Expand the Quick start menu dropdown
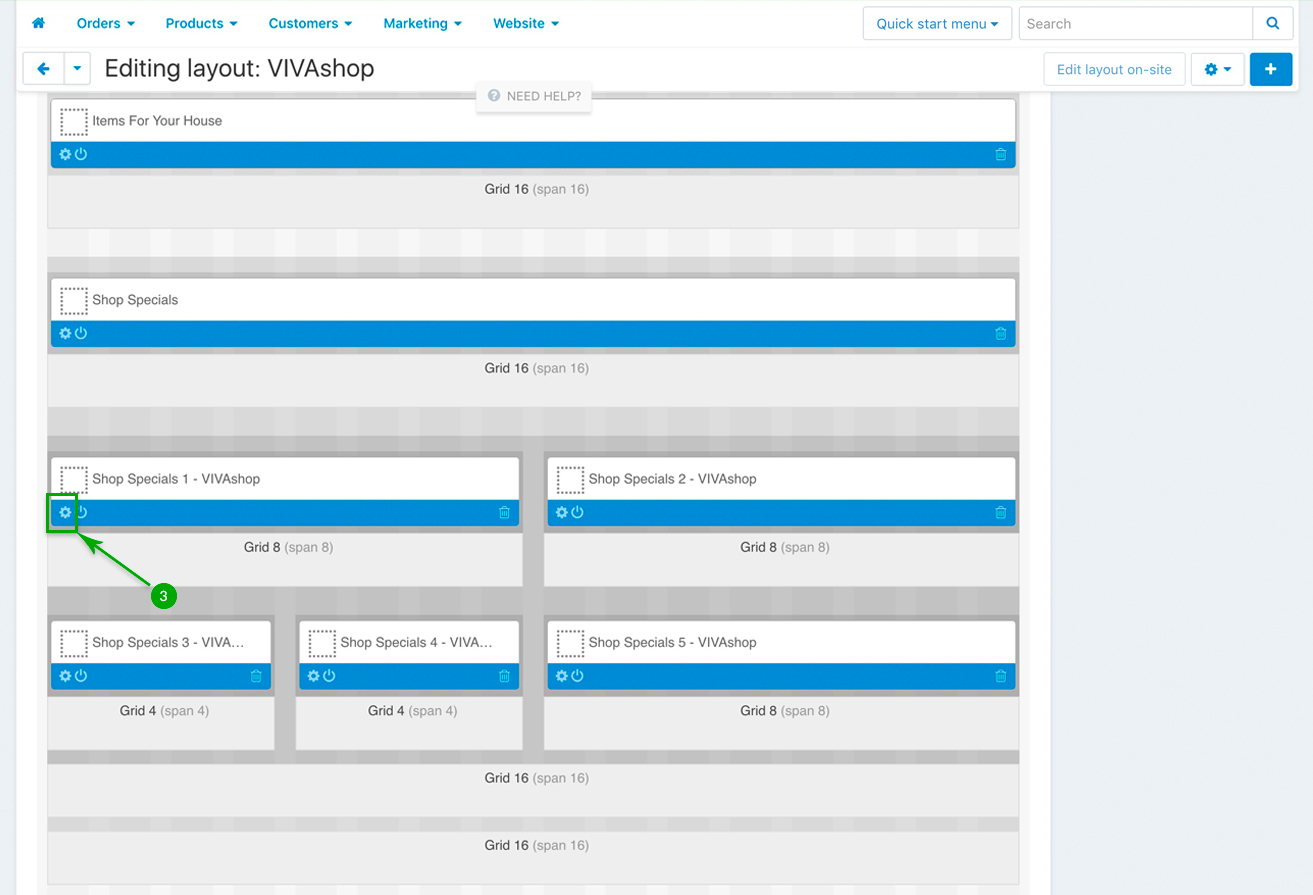The image size is (1313, 895). pyautogui.click(x=937, y=23)
